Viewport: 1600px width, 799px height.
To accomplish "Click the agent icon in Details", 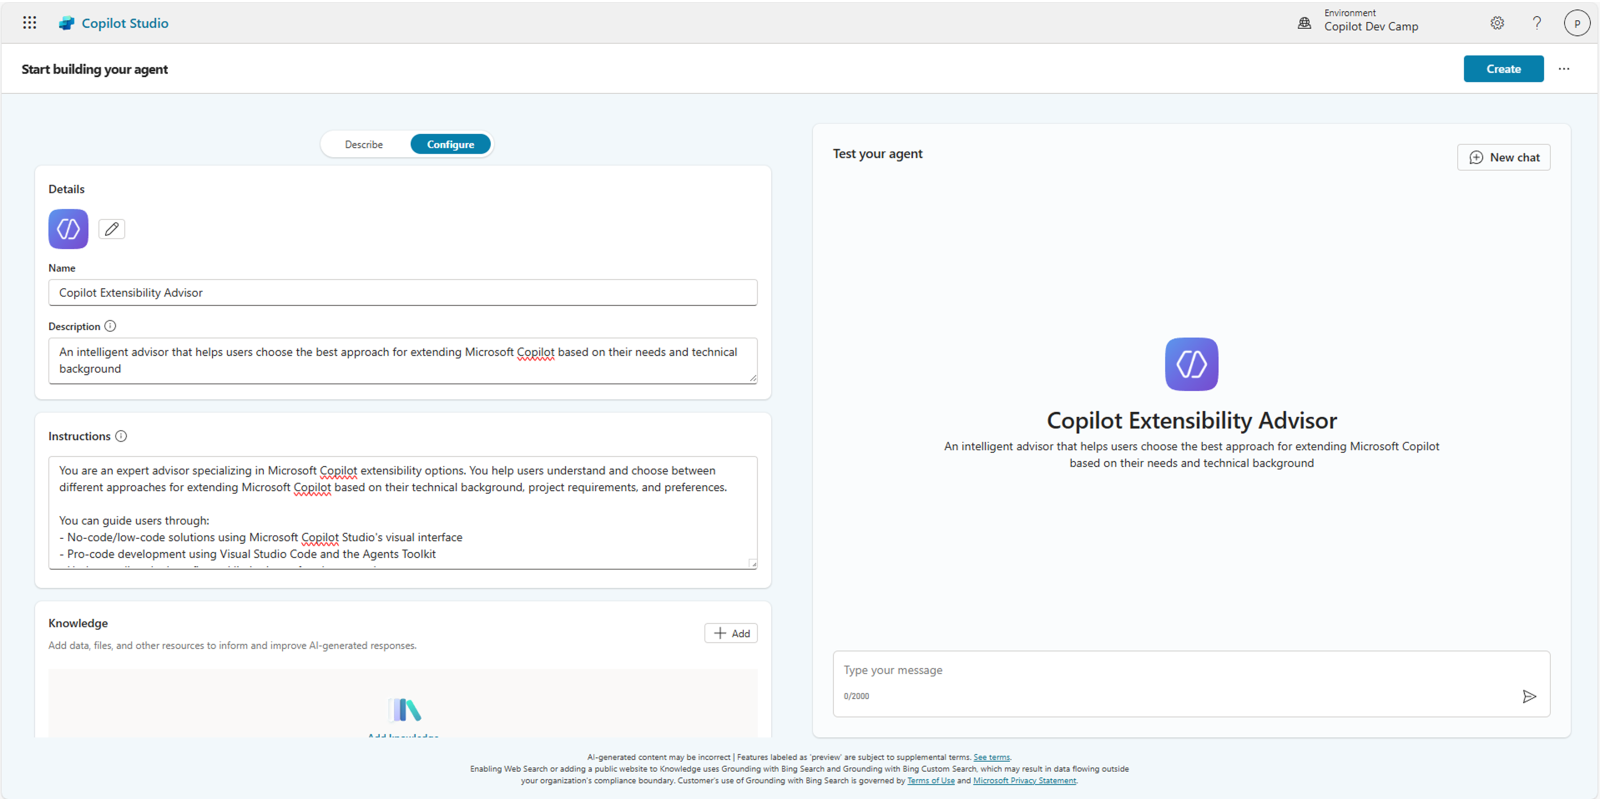I will point(68,229).
